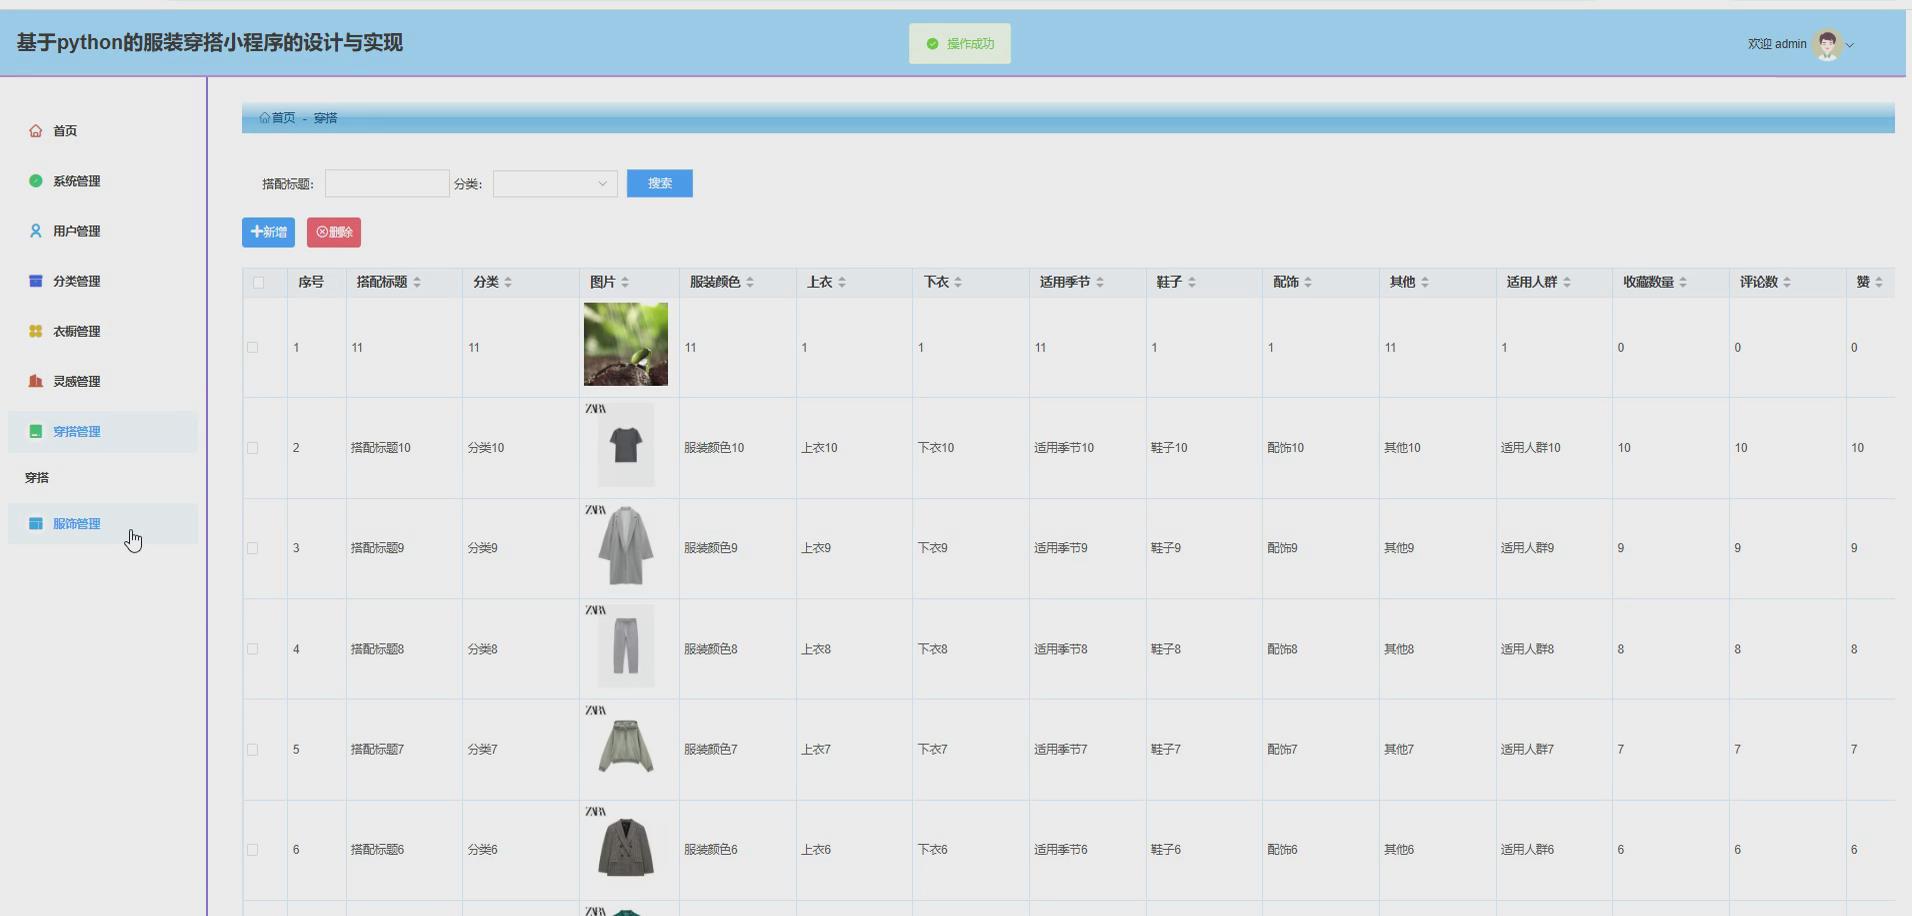Open 用户管理 in the sidebar
Image resolution: width=1912 pixels, height=916 pixels.
77,231
